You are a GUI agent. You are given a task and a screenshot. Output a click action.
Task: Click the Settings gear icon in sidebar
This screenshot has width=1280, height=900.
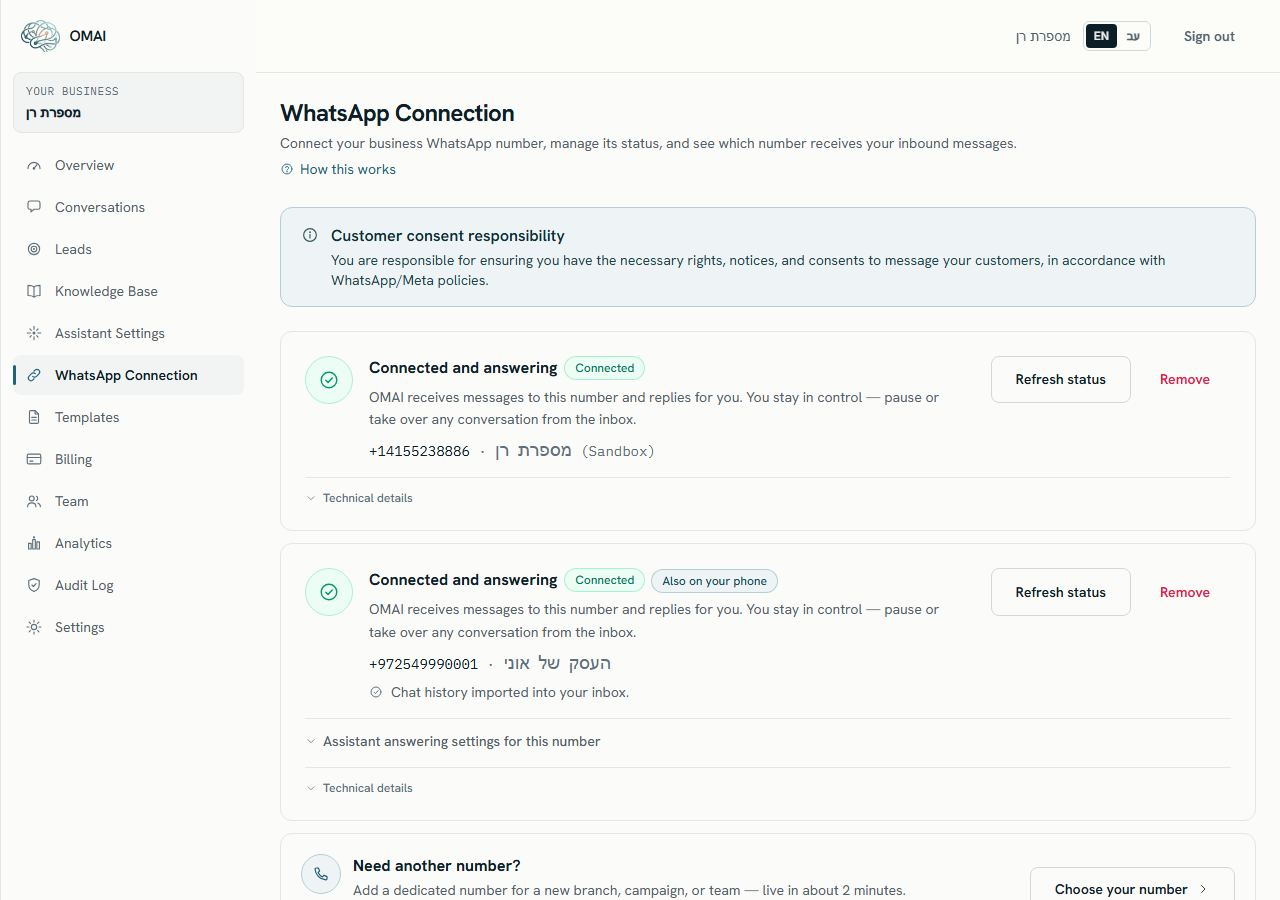[34, 628]
